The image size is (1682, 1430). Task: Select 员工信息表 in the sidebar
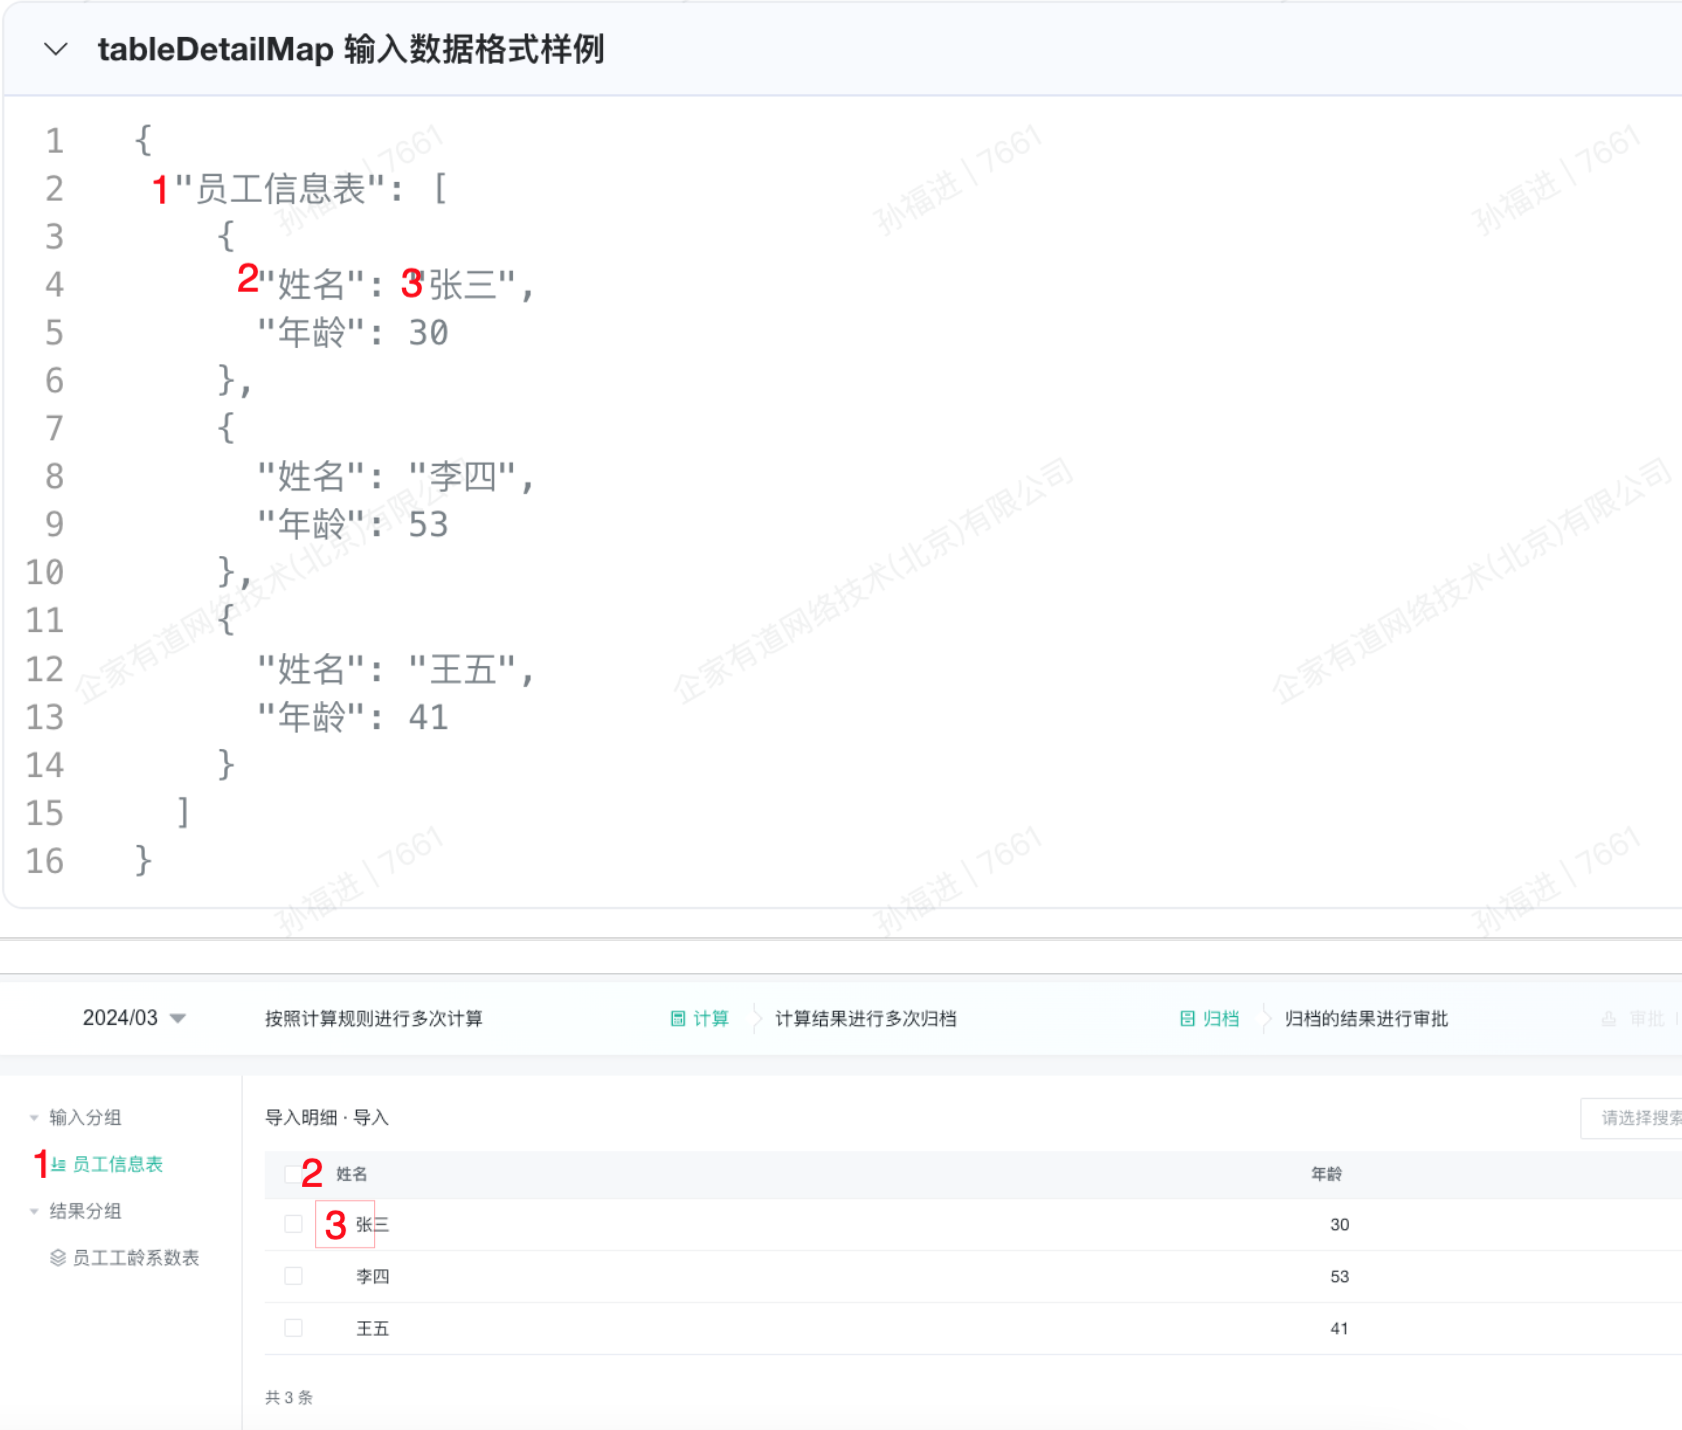(x=117, y=1164)
